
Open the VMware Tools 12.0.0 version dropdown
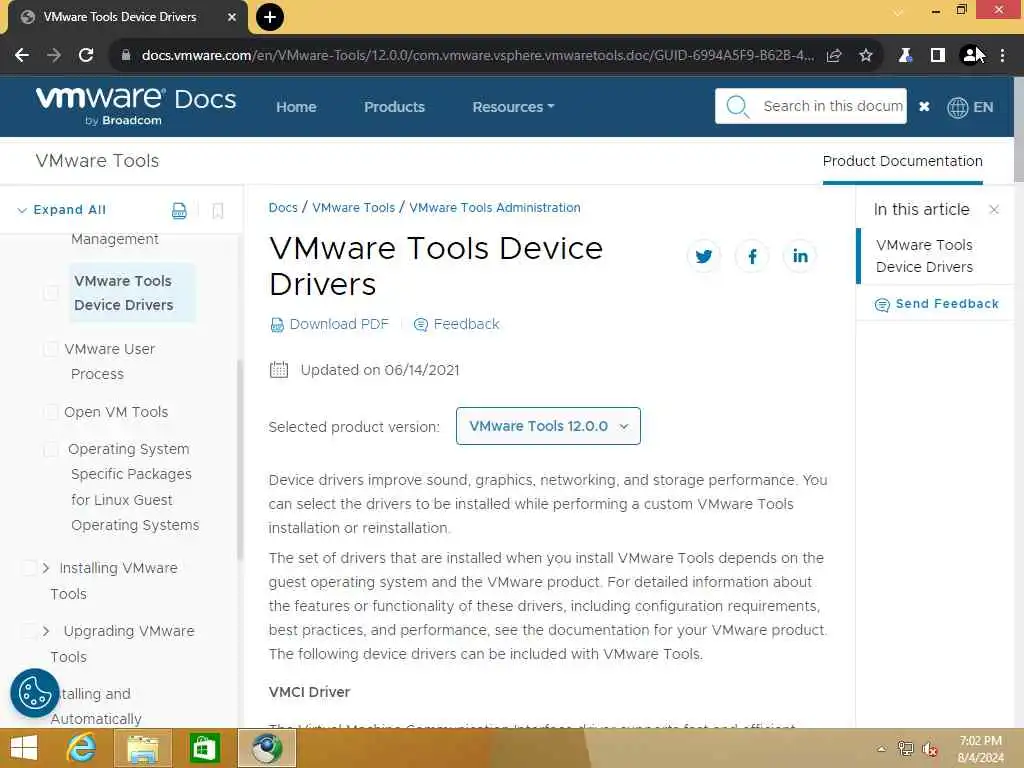click(548, 426)
